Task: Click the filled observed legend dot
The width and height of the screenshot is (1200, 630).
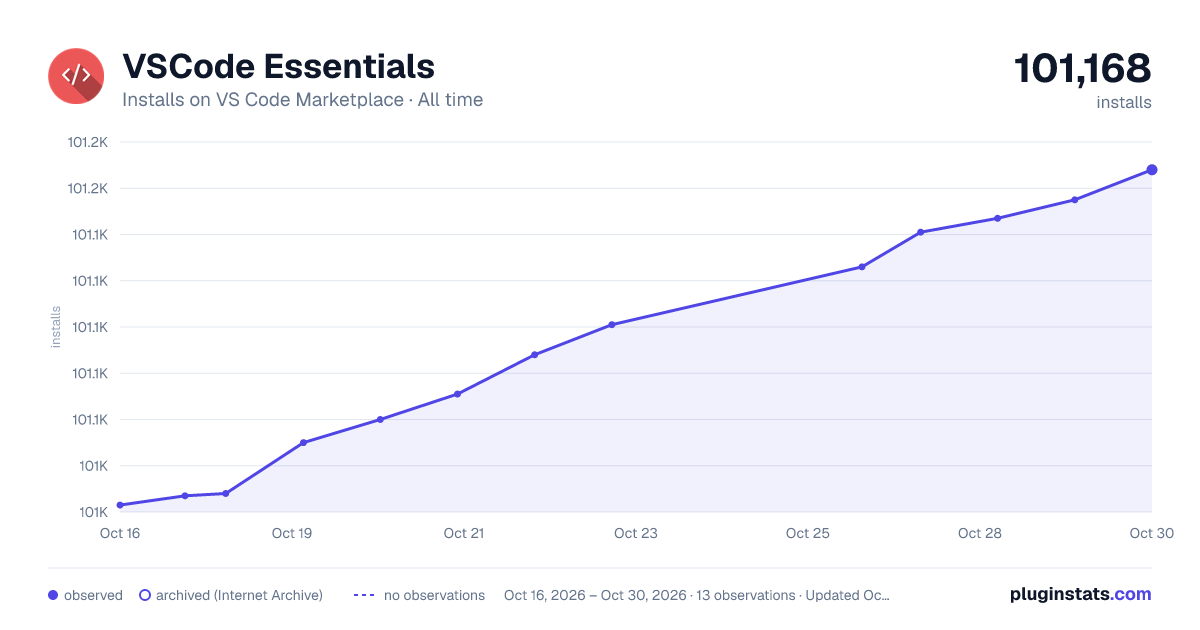Action: tap(53, 595)
